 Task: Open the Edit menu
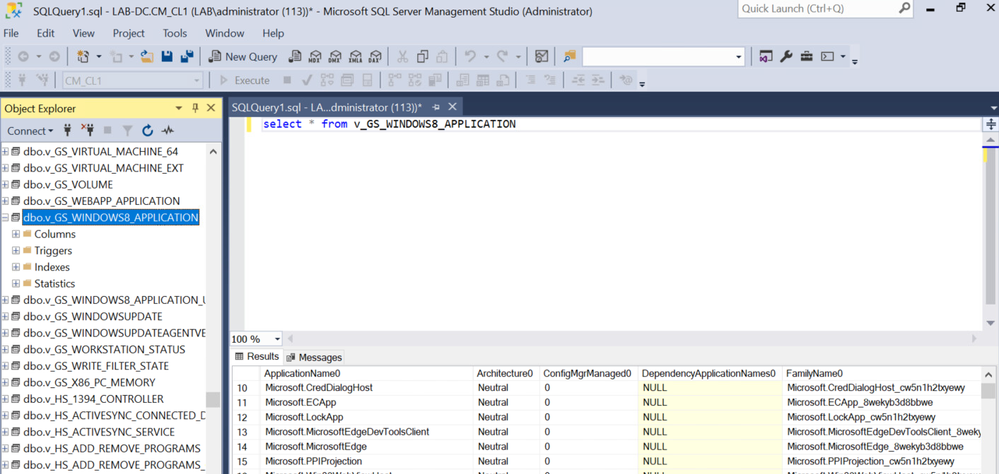(x=45, y=33)
